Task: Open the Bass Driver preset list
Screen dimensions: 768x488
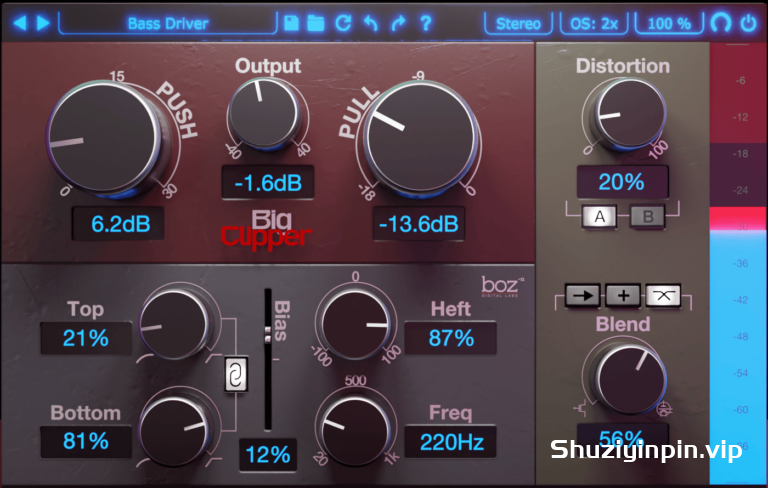Action: coord(168,23)
